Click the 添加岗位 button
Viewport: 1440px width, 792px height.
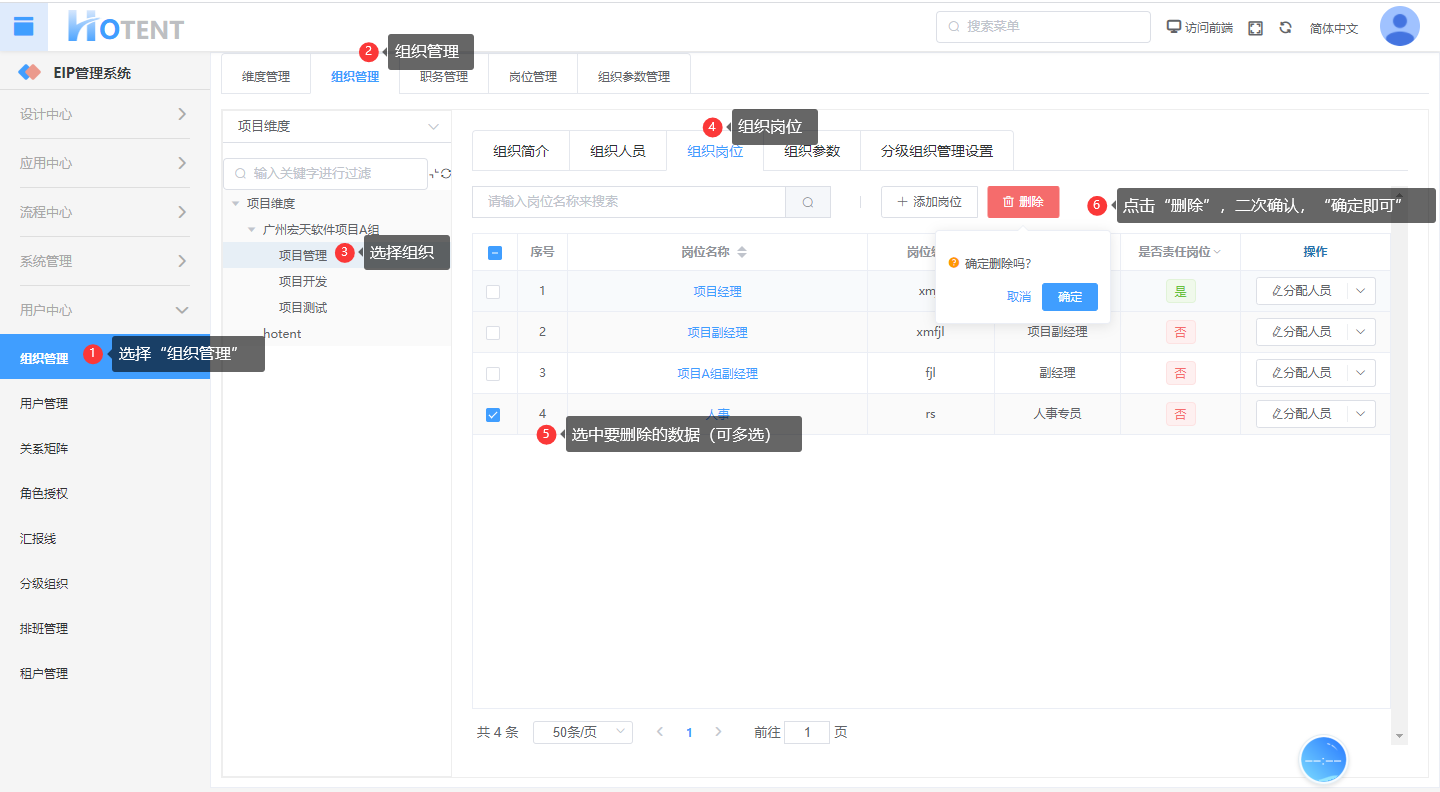coord(928,202)
